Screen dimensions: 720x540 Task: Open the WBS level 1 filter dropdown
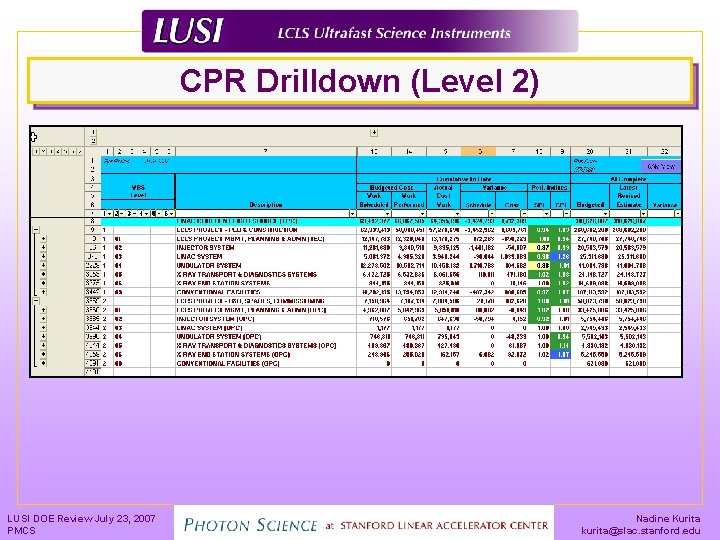pyautogui.click(x=109, y=214)
